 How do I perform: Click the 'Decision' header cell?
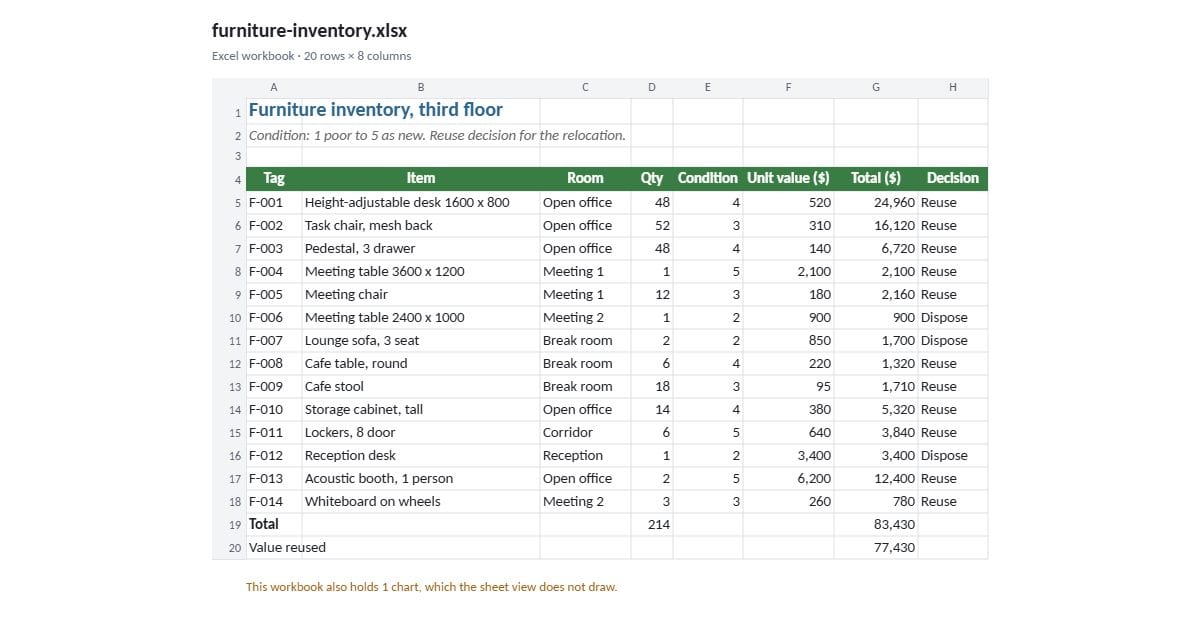[953, 178]
